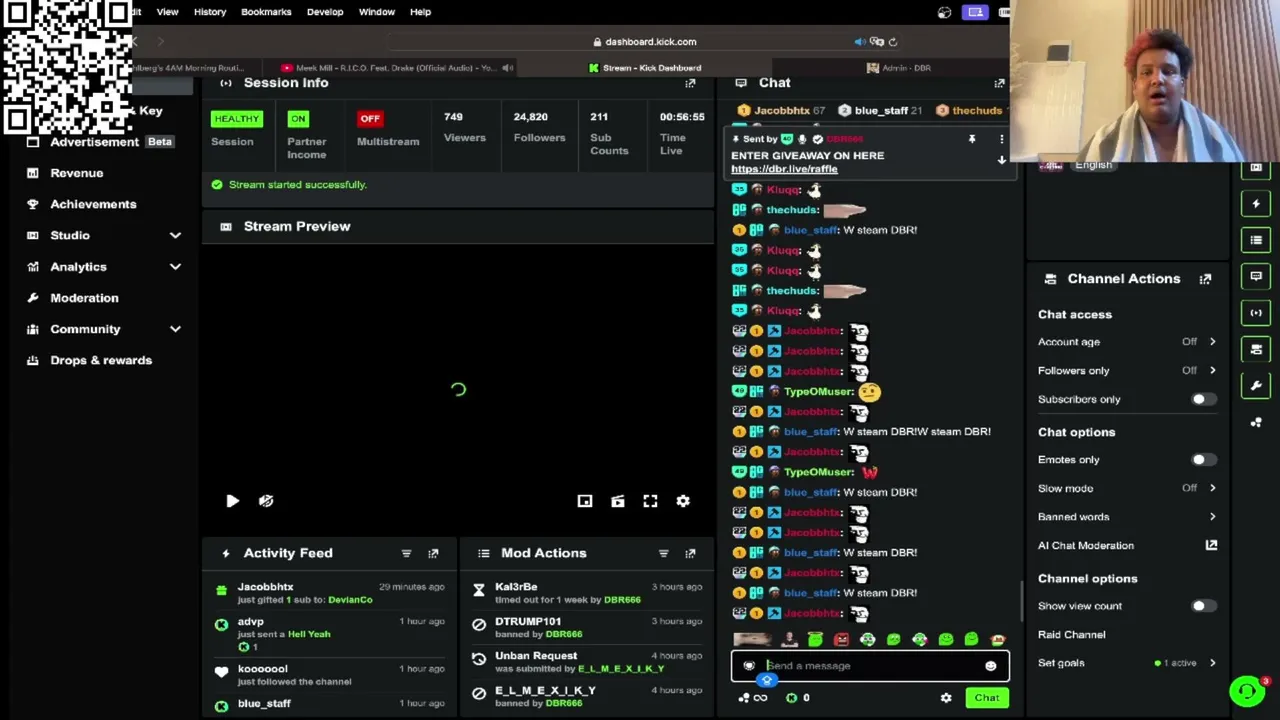Filter the Activity Feed
Screen dimensions: 1280x720
pyautogui.click(x=406, y=553)
